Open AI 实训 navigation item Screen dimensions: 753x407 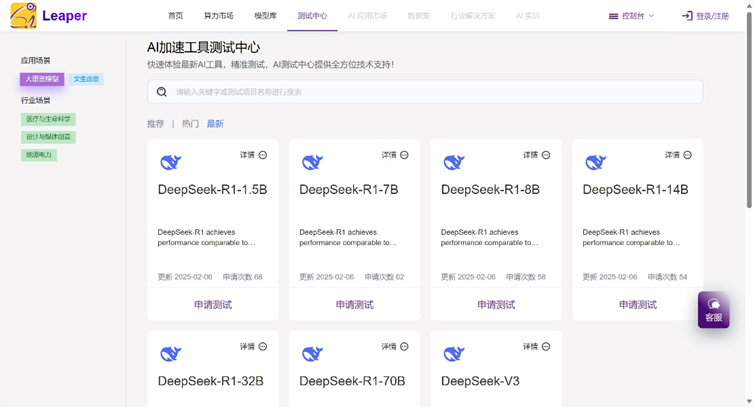pyautogui.click(x=528, y=16)
